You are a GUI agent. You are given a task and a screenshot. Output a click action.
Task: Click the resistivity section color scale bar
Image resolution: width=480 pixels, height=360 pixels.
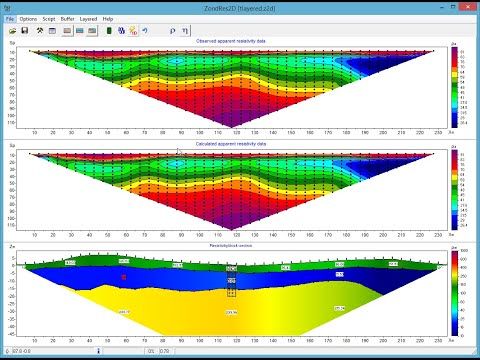click(x=455, y=293)
